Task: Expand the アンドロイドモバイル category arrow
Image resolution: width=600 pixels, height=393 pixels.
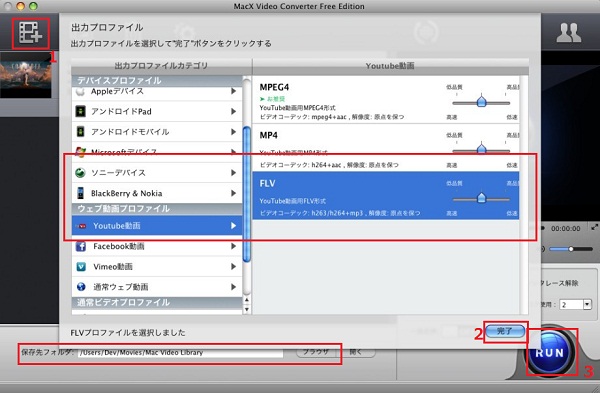Action: pyautogui.click(x=233, y=132)
